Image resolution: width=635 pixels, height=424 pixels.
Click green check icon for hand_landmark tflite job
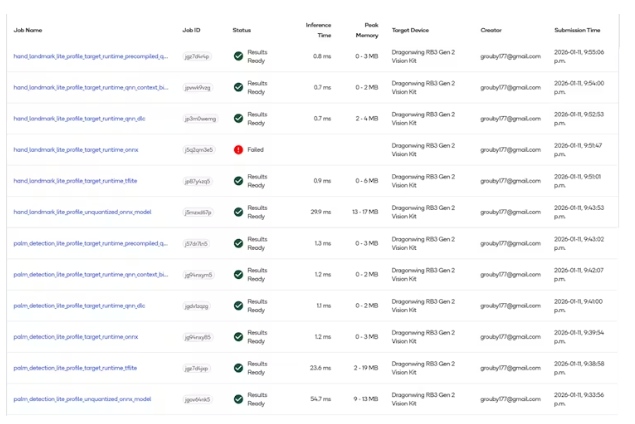[x=238, y=181]
